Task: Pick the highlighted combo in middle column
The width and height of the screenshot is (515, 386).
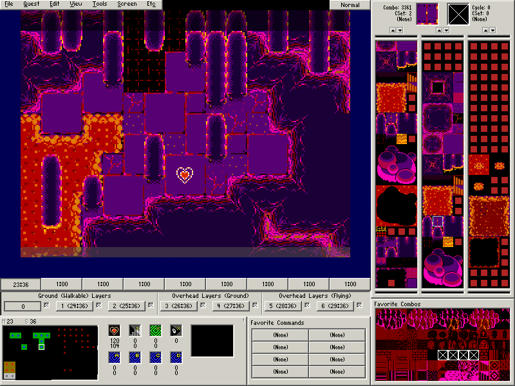Action: [437, 221]
